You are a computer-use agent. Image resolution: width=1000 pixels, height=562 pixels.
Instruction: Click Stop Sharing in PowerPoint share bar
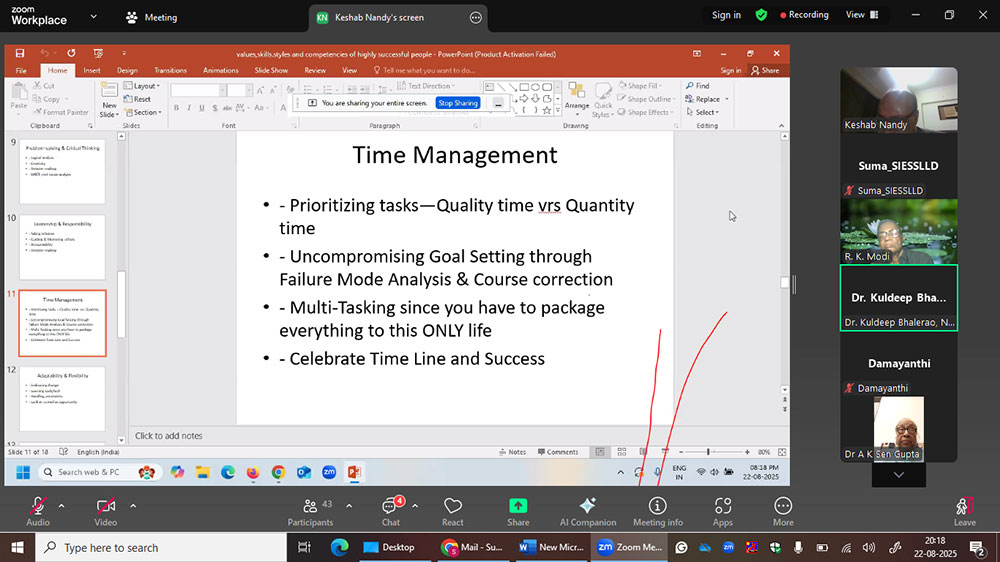pos(458,103)
